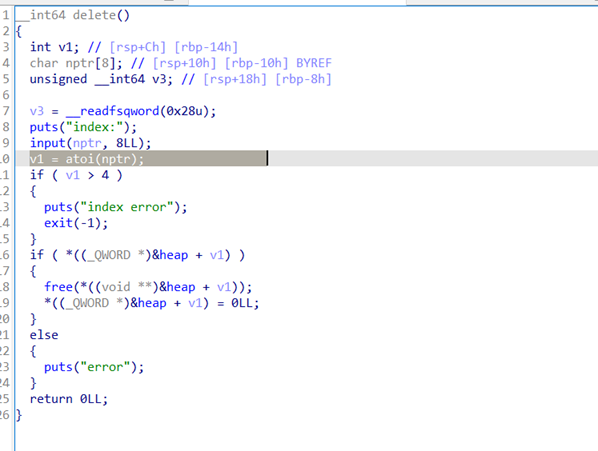The image size is (598, 451).
Task: Click the 'else' keyword
Action: point(44,335)
